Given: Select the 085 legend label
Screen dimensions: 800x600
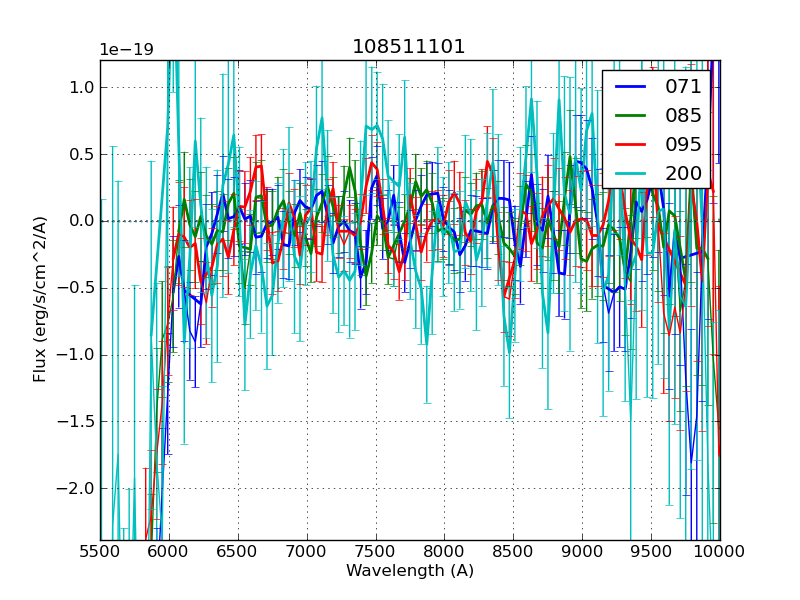Looking at the screenshot, I should click(x=683, y=116).
